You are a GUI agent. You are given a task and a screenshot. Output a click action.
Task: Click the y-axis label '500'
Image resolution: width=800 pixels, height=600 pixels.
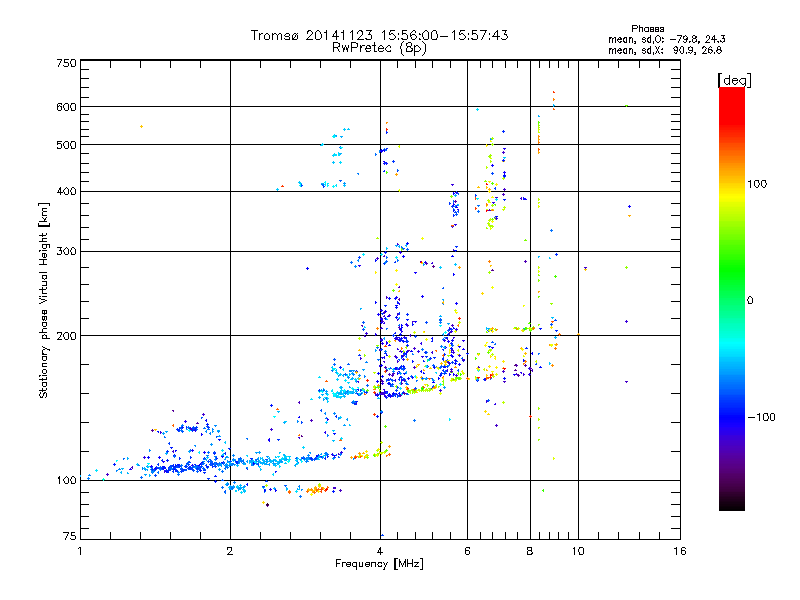point(66,145)
